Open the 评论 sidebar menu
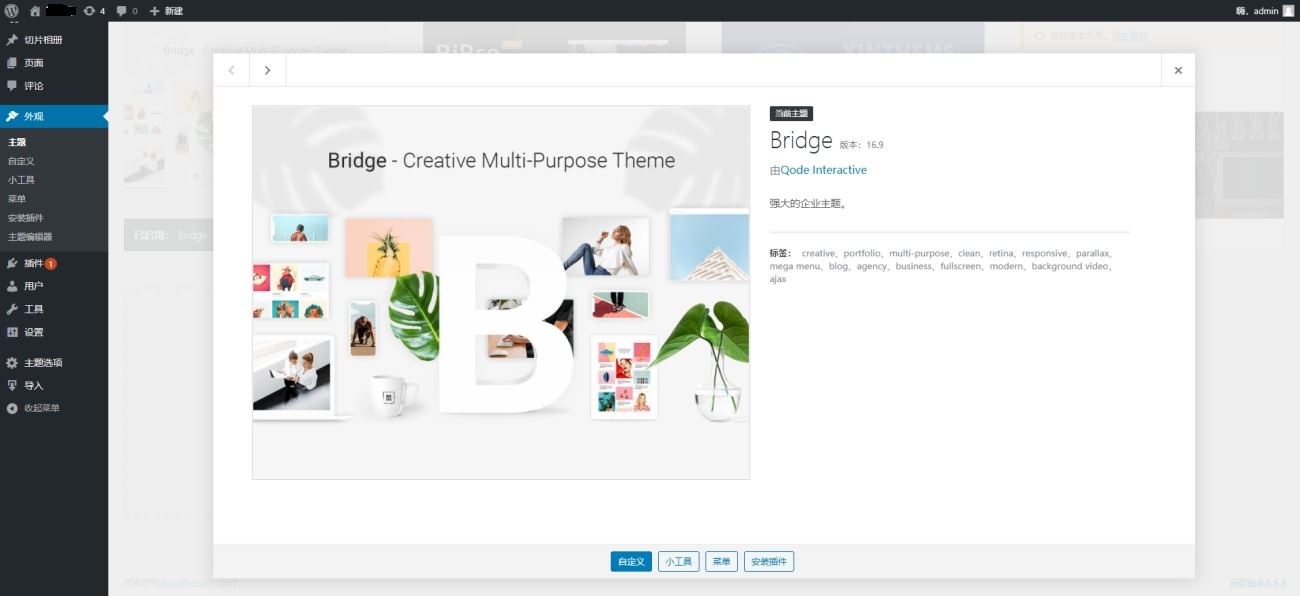Screen dimensions: 1300x596 (x=54, y=86)
